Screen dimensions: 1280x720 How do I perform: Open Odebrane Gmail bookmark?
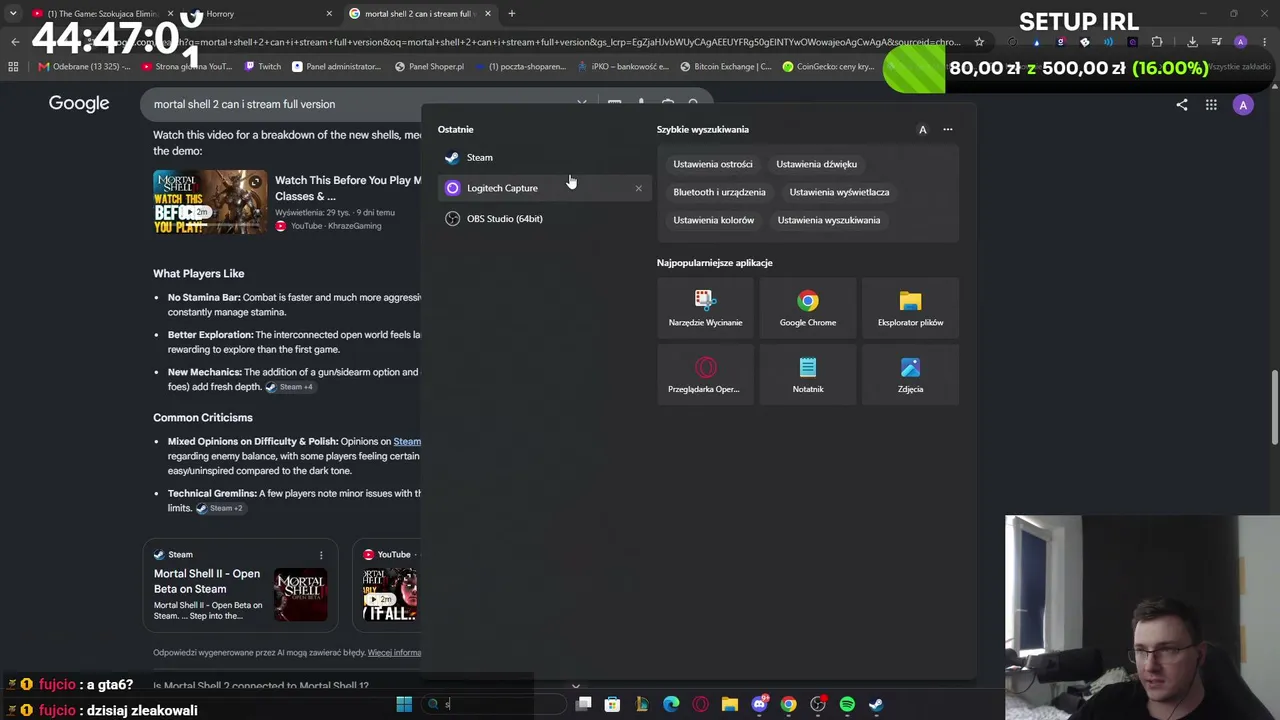click(x=84, y=67)
